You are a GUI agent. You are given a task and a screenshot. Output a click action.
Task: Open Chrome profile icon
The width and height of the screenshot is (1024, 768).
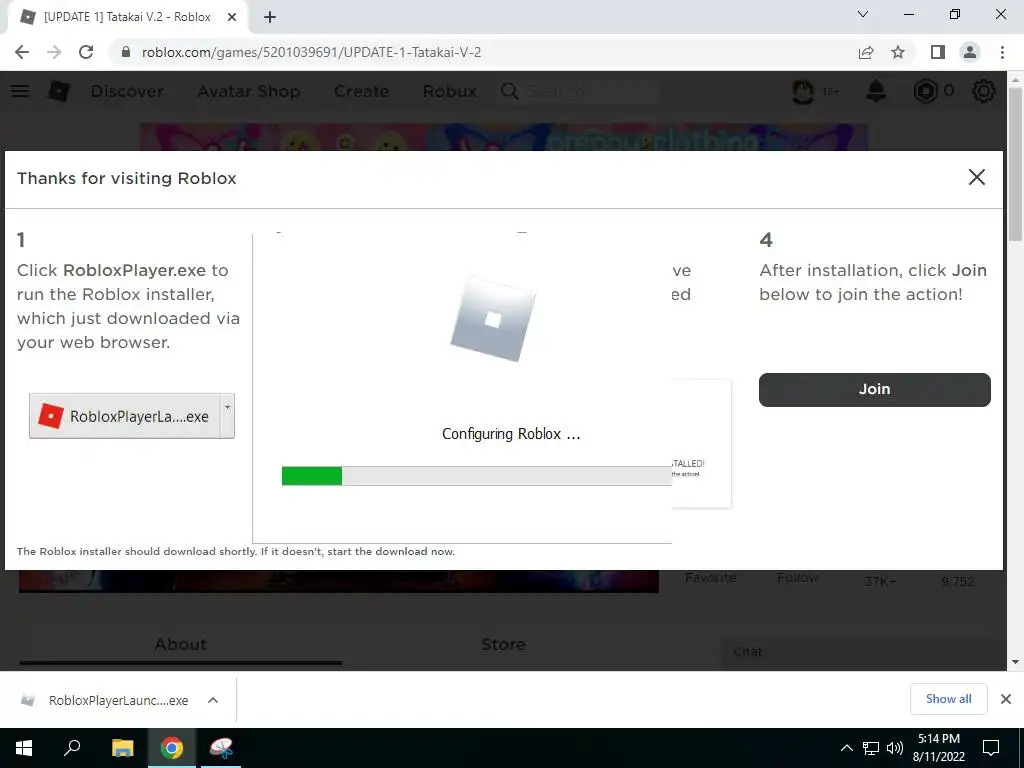[x=970, y=52]
